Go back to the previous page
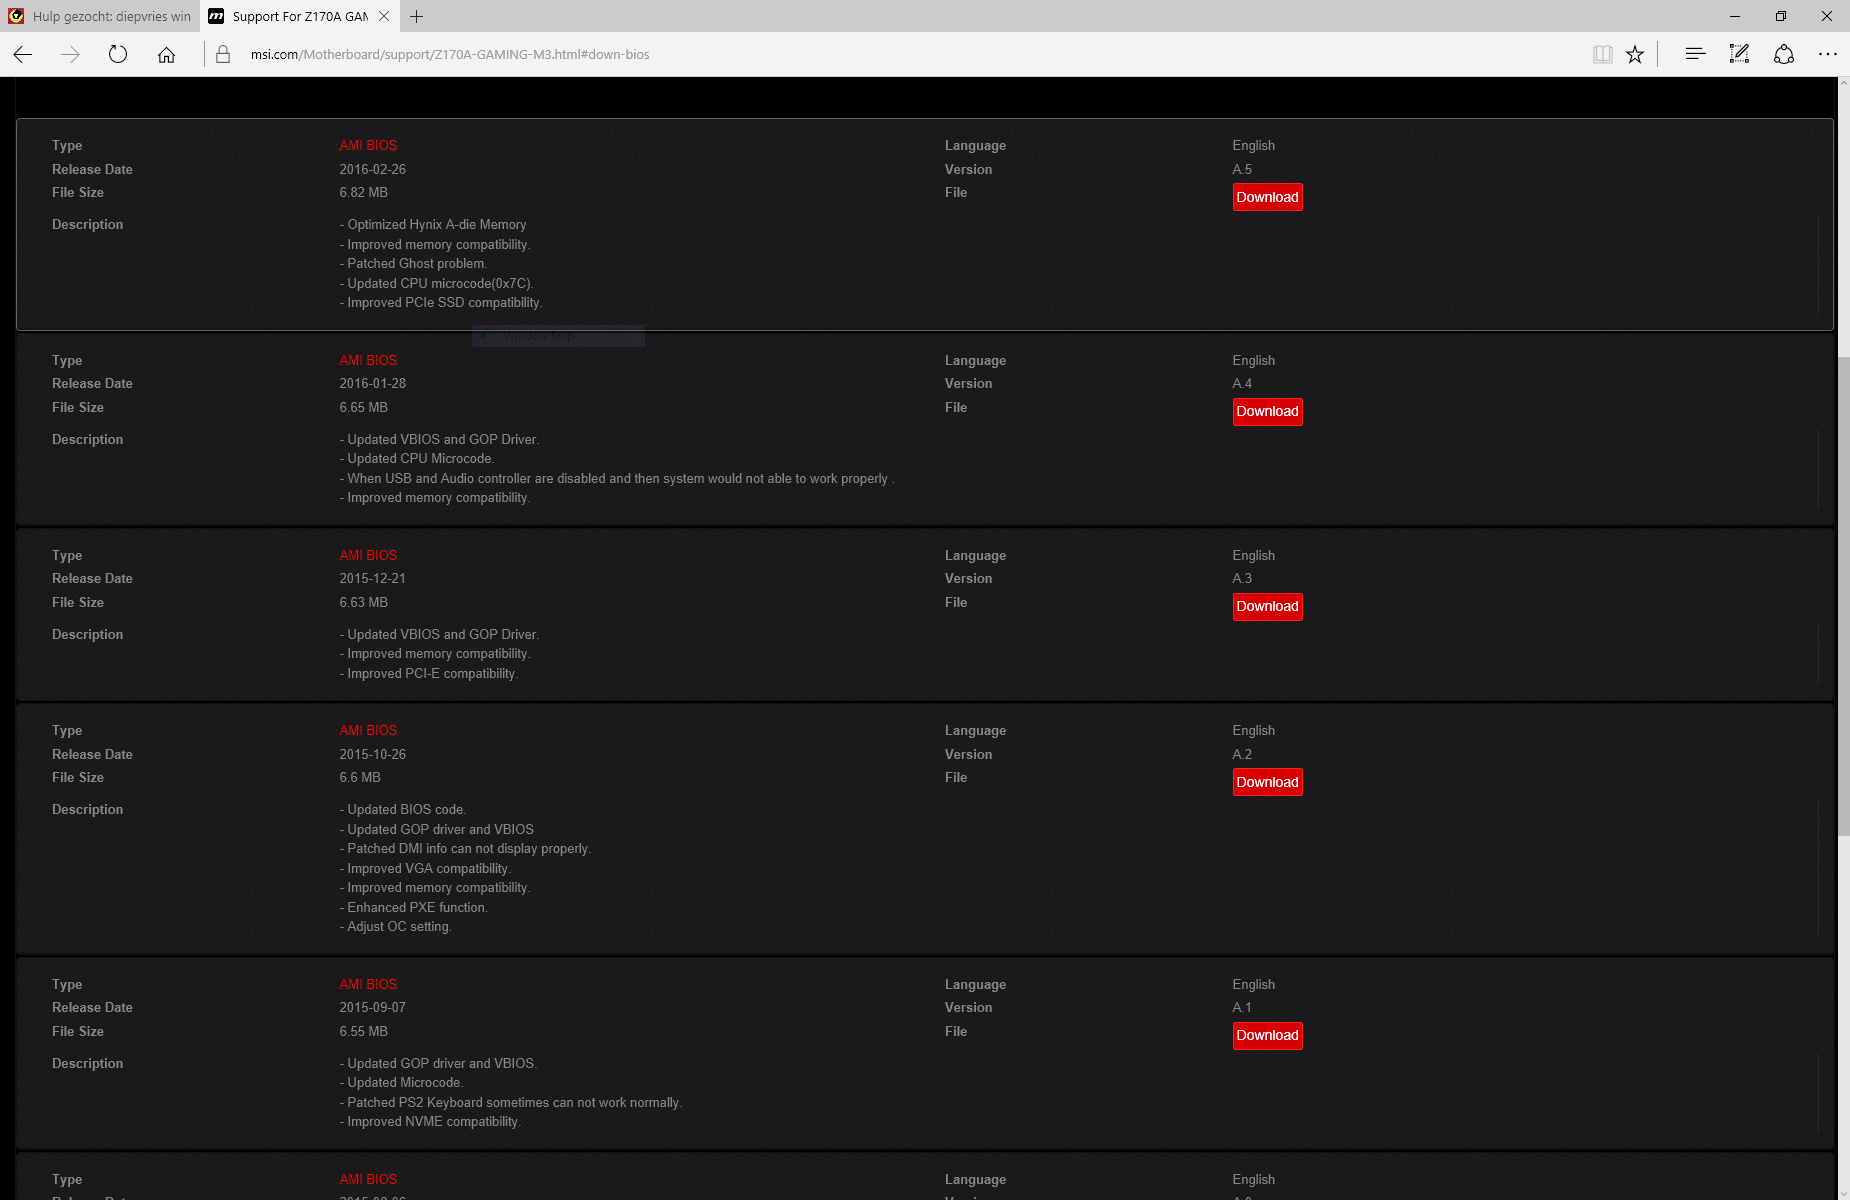The width and height of the screenshot is (1850, 1200). click(23, 55)
